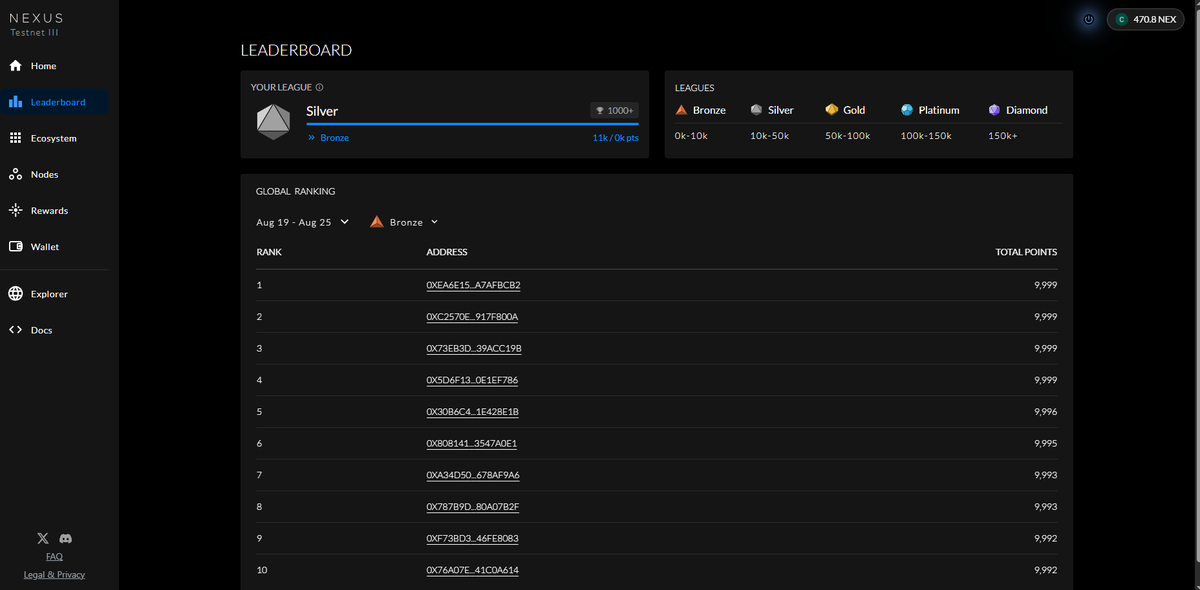Click the 150k+ Diamond range text

pos(1002,136)
